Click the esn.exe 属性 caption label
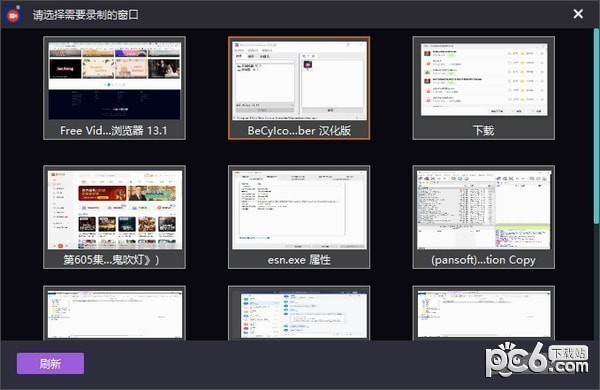This screenshot has height=390, width=600. 299,260
